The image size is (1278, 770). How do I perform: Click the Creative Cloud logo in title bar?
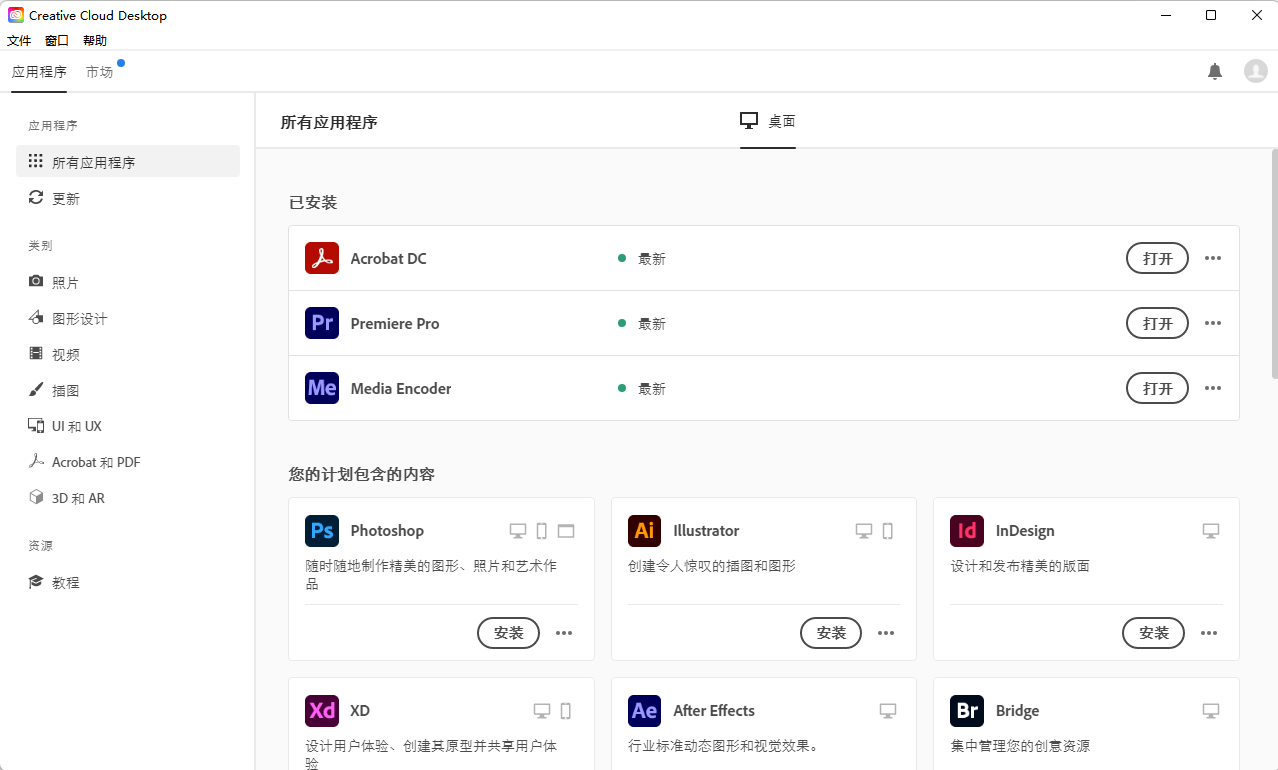click(16, 15)
